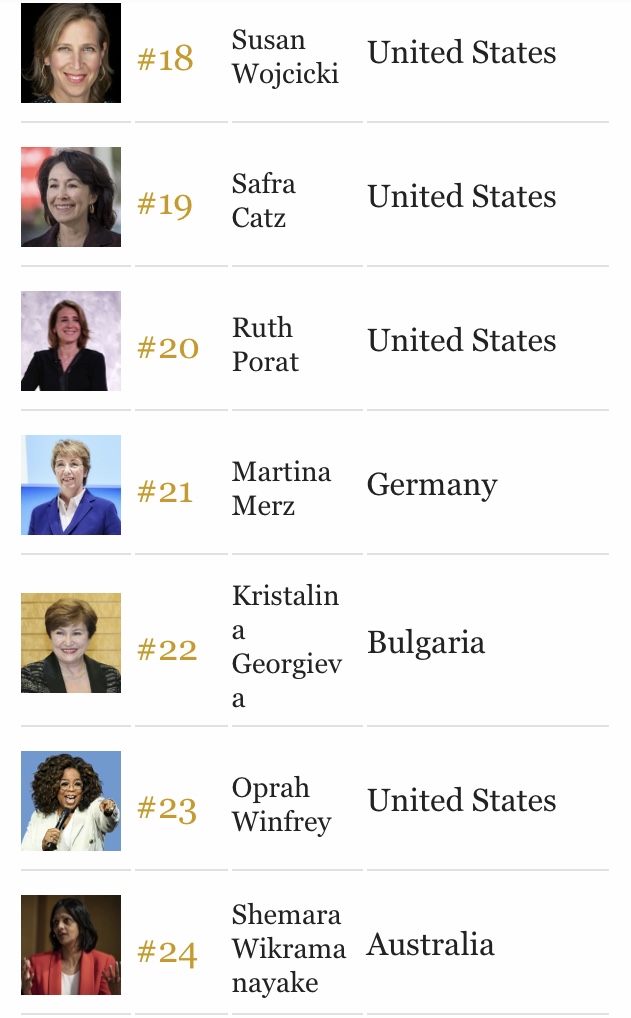This screenshot has height=1018, width=631.
Task: Open Martina Merz profile name
Action: click(x=281, y=489)
